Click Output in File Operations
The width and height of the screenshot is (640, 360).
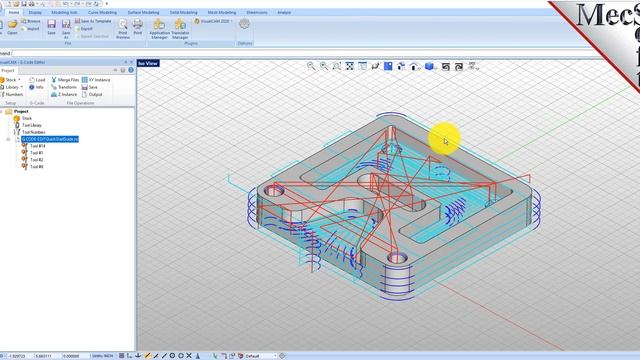pyautogui.click(x=92, y=95)
